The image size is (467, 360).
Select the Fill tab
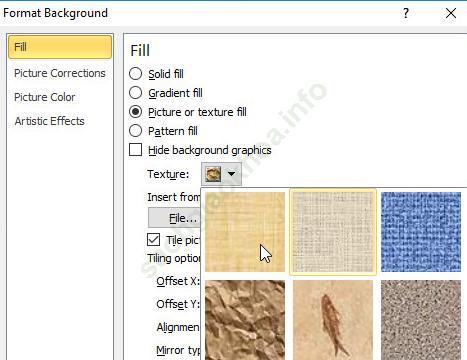60,47
